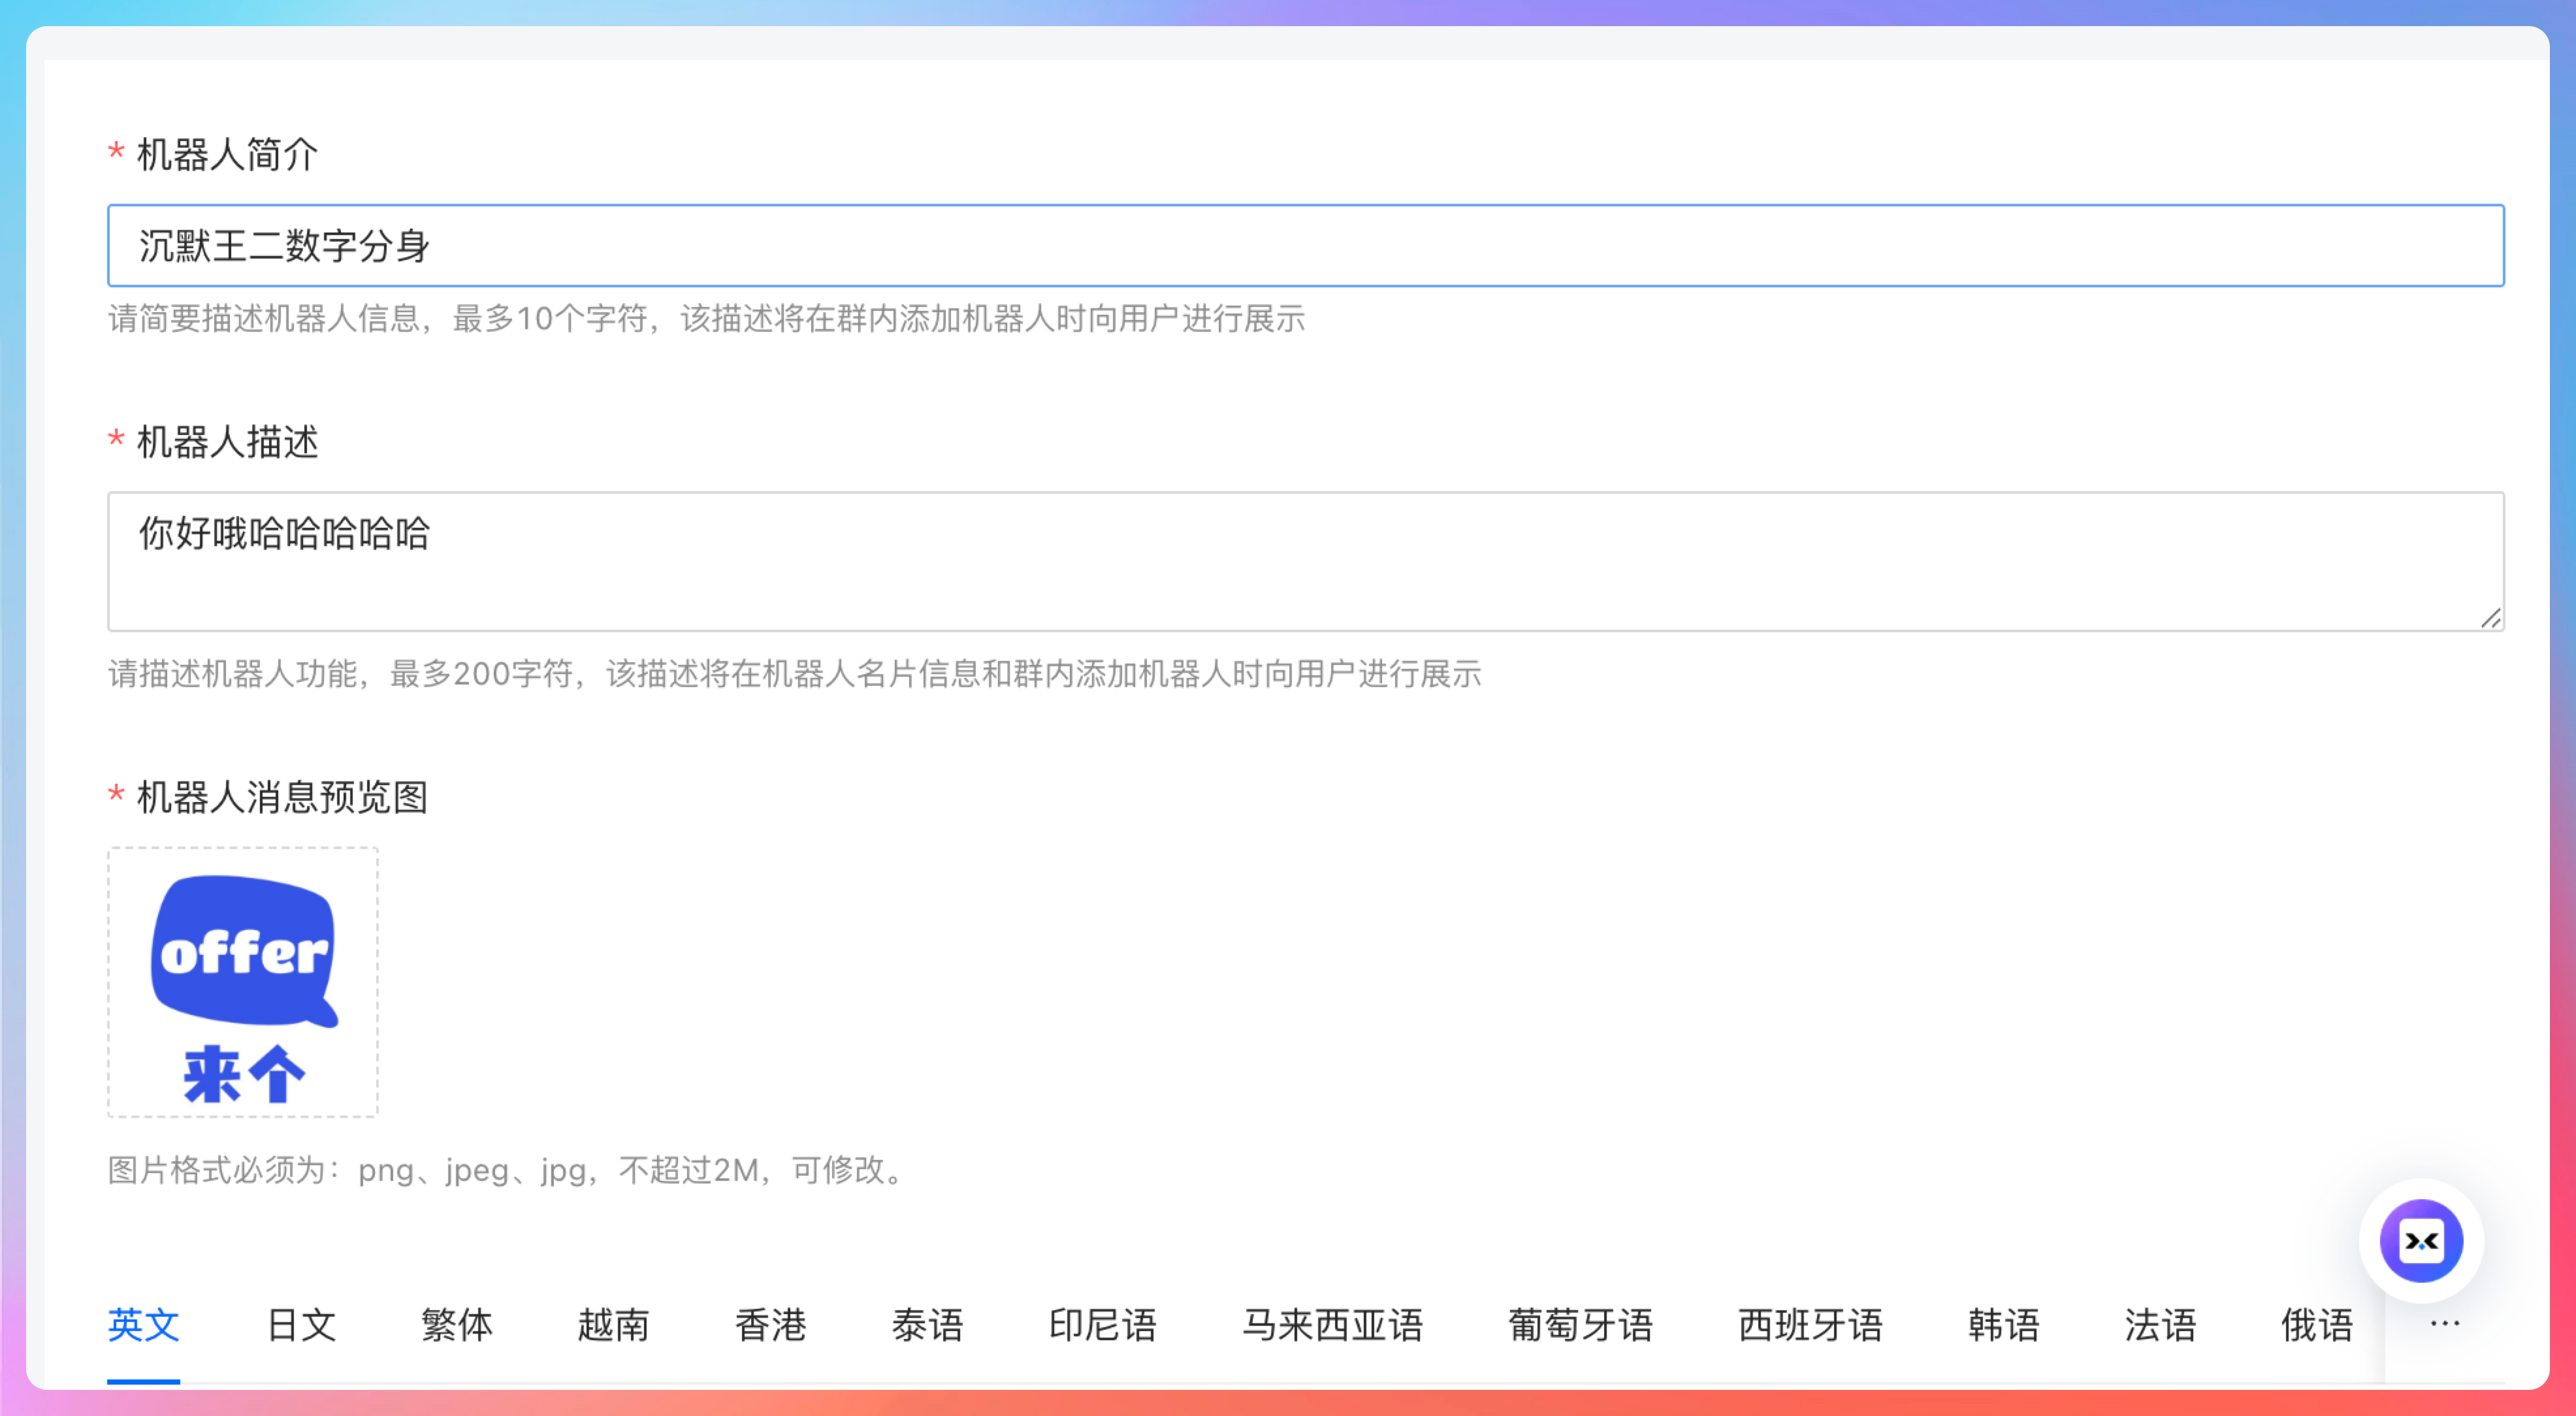This screenshot has height=1416, width=2576.
Task: Open the 香港 tab
Action: pos(770,1325)
